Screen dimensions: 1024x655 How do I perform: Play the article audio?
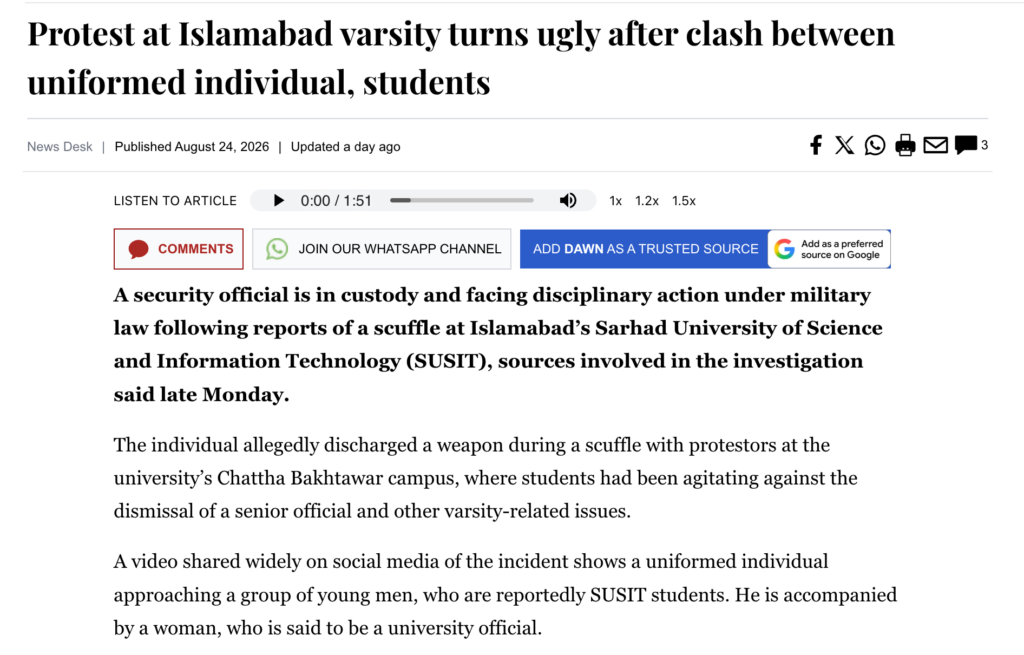pyautogui.click(x=278, y=200)
